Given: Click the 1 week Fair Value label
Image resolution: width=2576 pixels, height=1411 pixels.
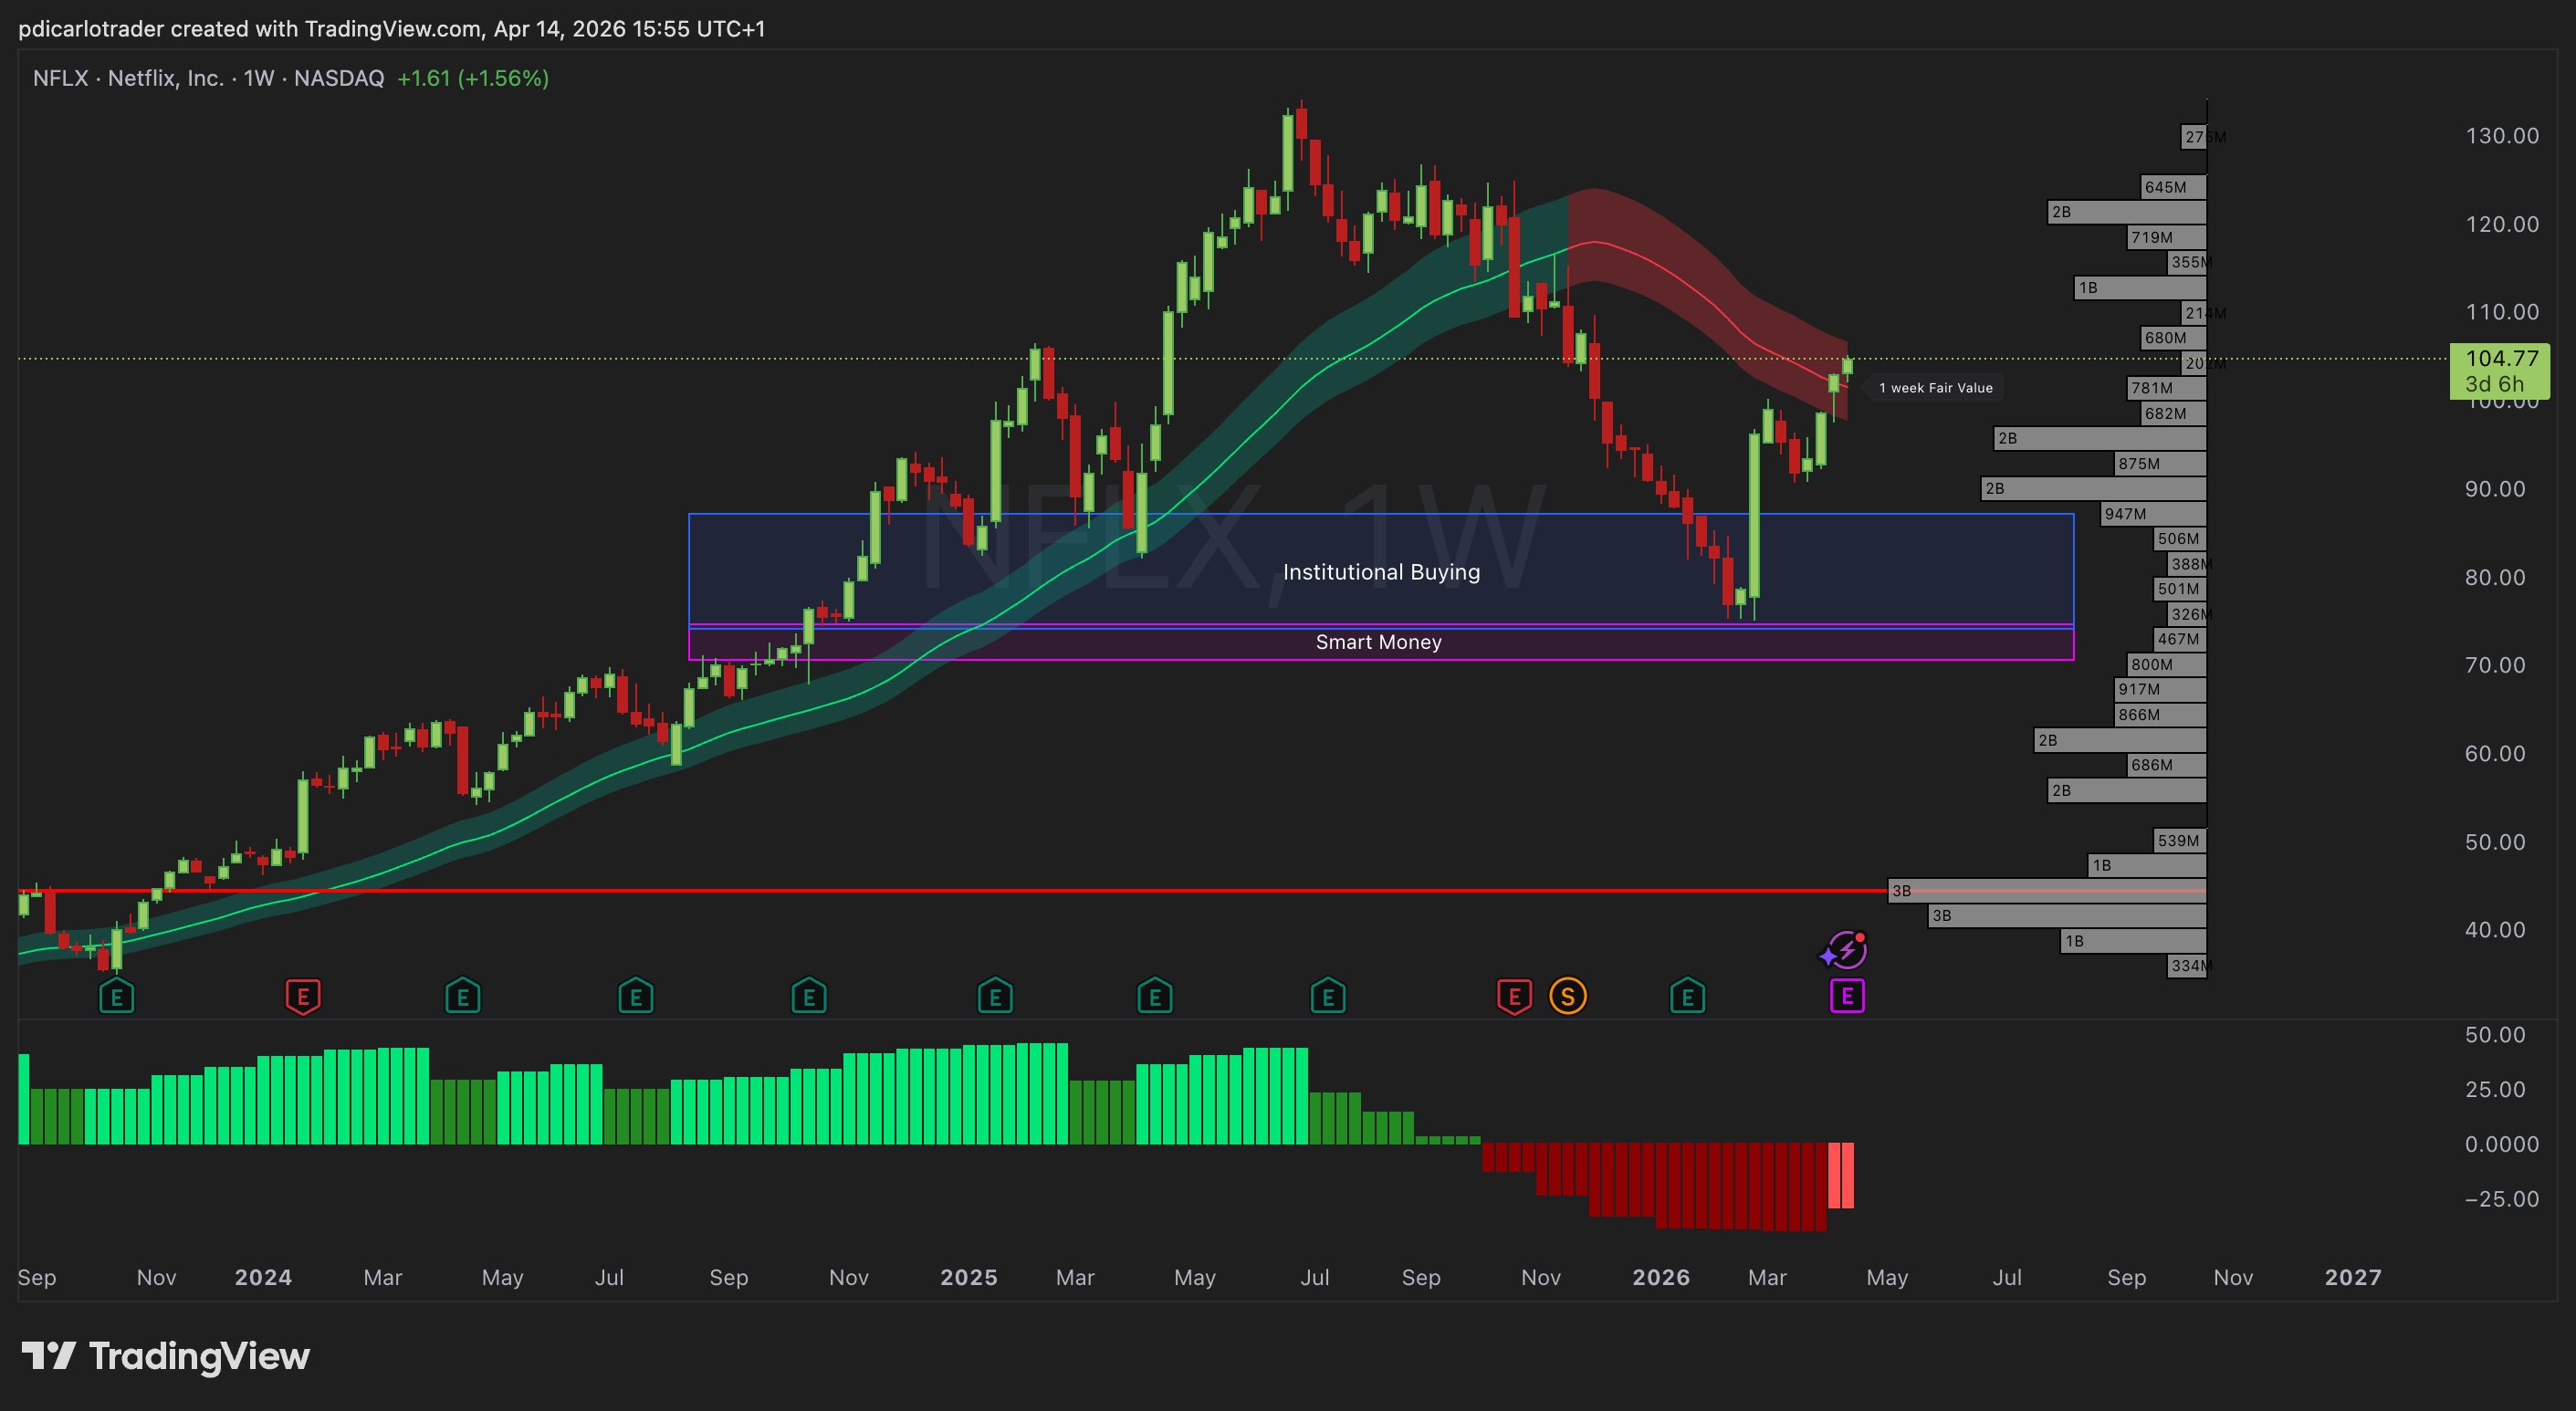Looking at the screenshot, I should (x=1934, y=388).
